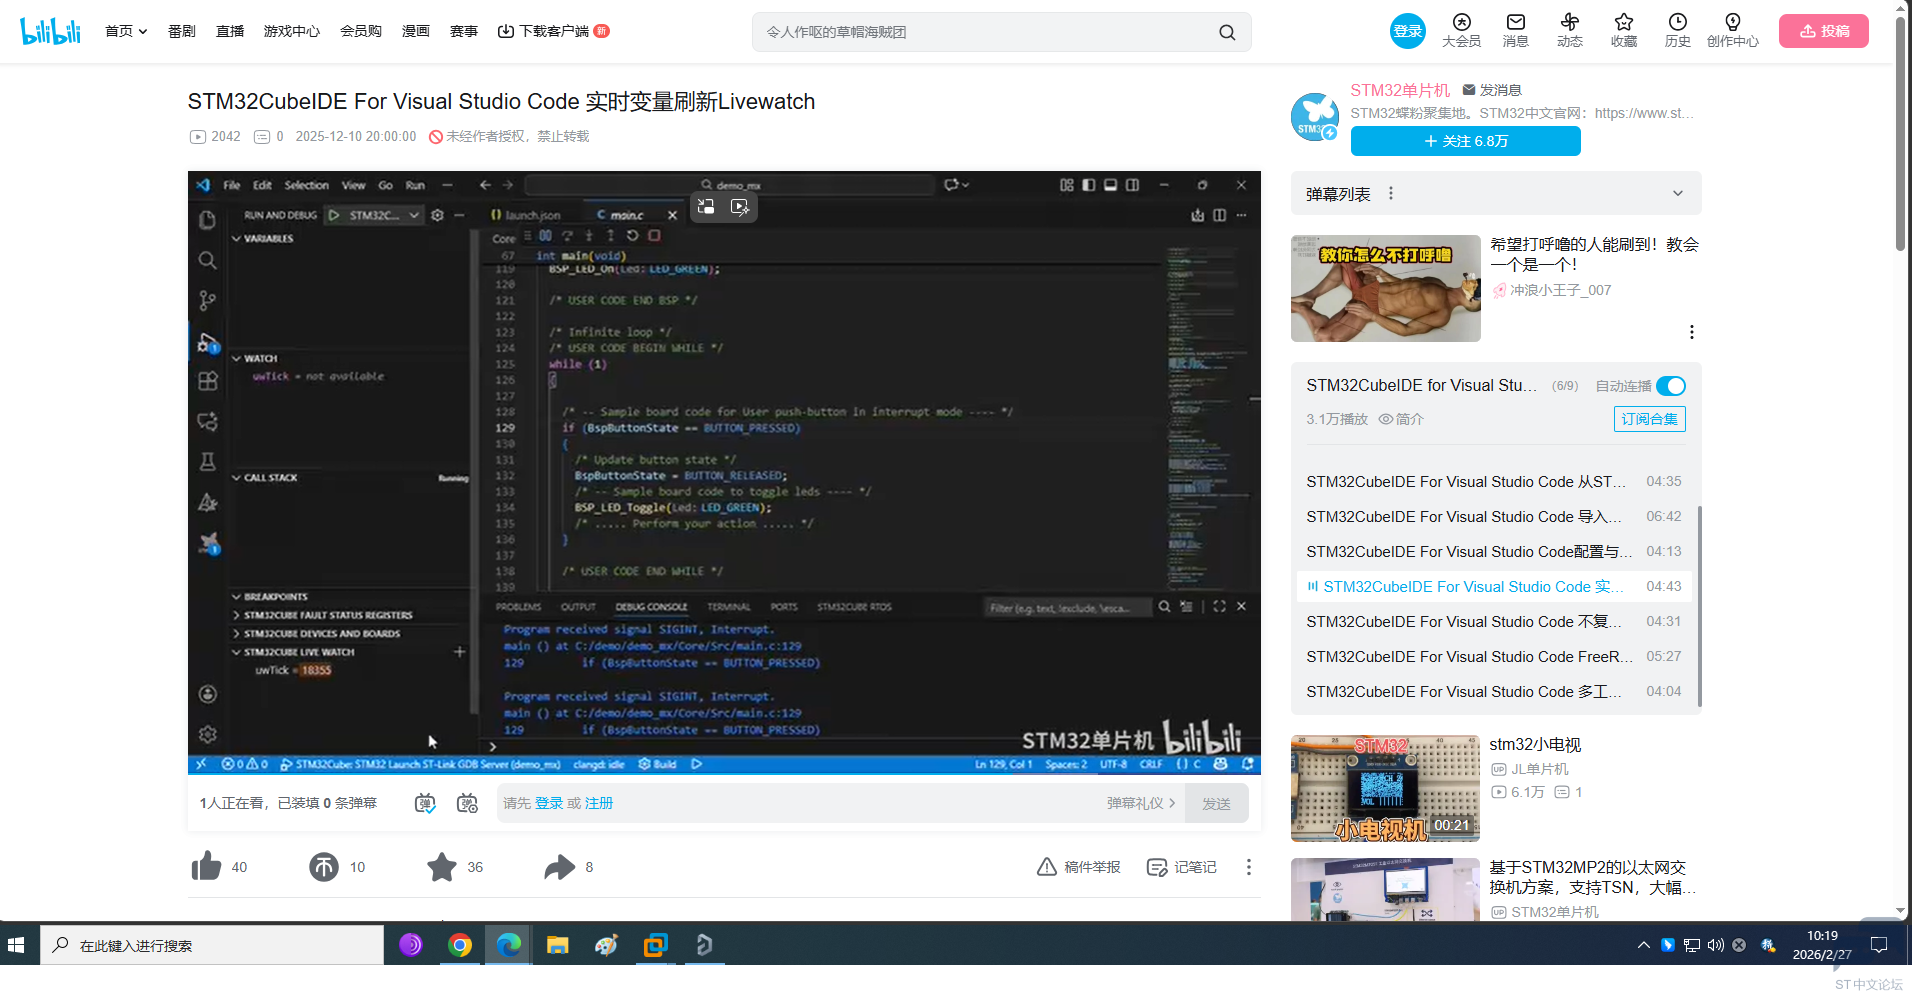The height and width of the screenshot is (1000, 1912).
Task: Give a coin to the video
Action: tap(324, 866)
